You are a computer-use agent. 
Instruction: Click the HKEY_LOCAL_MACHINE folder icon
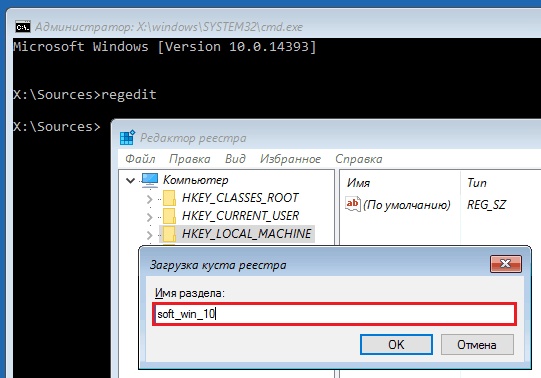169,234
